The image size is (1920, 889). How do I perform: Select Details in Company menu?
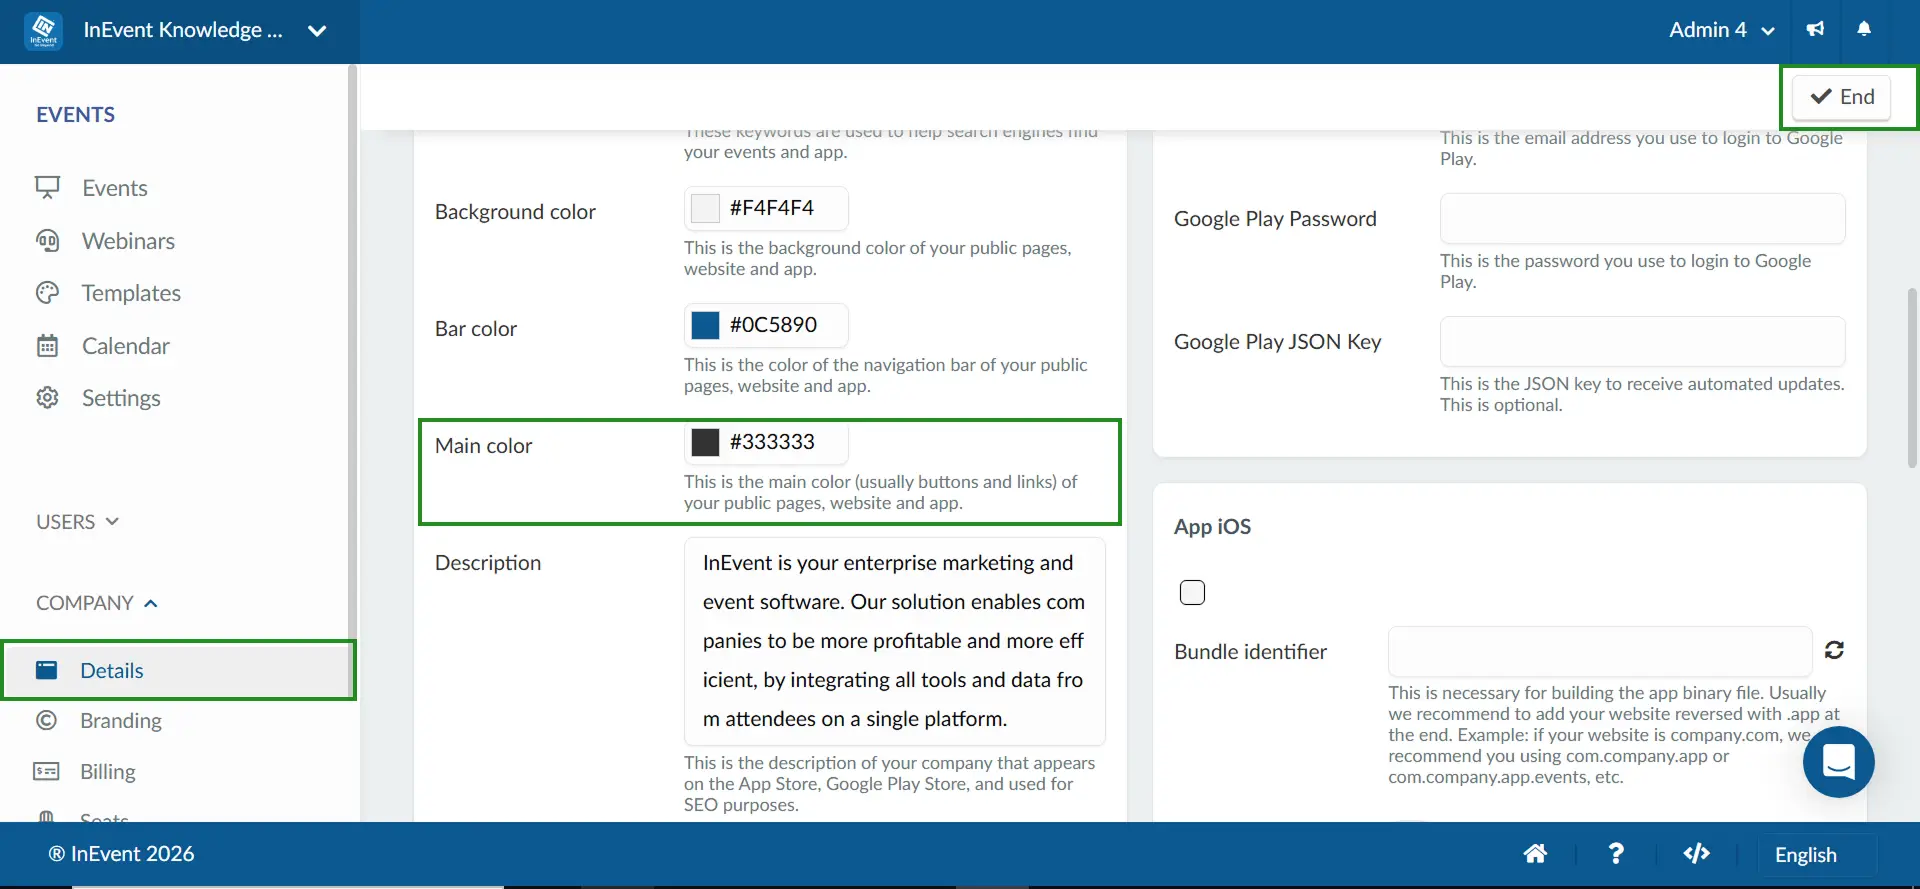pyautogui.click(x=178, y=670)
